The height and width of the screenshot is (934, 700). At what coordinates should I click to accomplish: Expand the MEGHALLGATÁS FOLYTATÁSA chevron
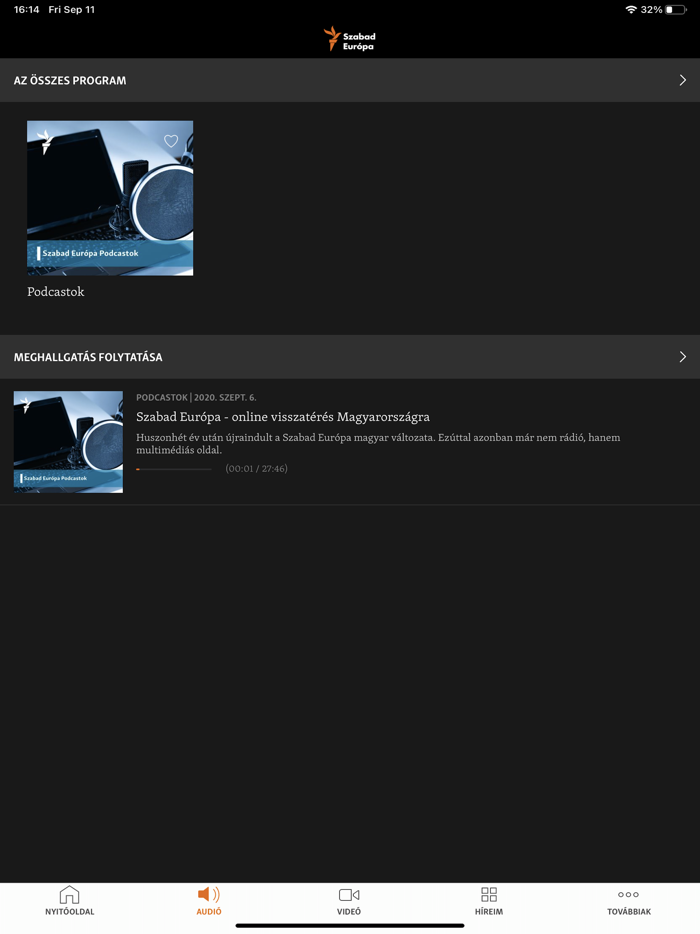click(x=683, y=357)
